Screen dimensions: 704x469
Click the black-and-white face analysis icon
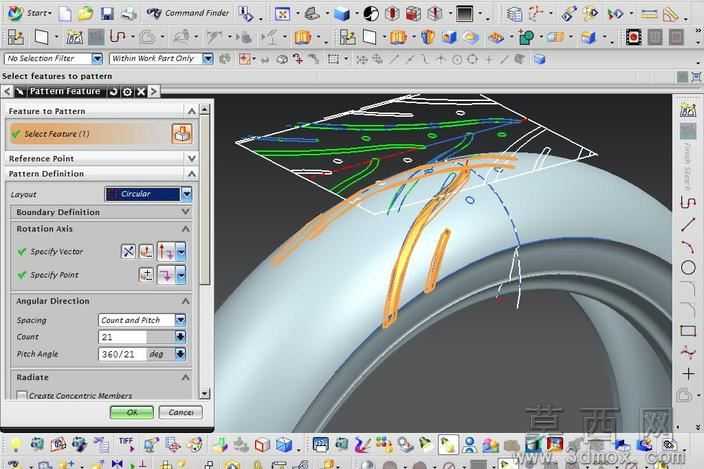371,14
